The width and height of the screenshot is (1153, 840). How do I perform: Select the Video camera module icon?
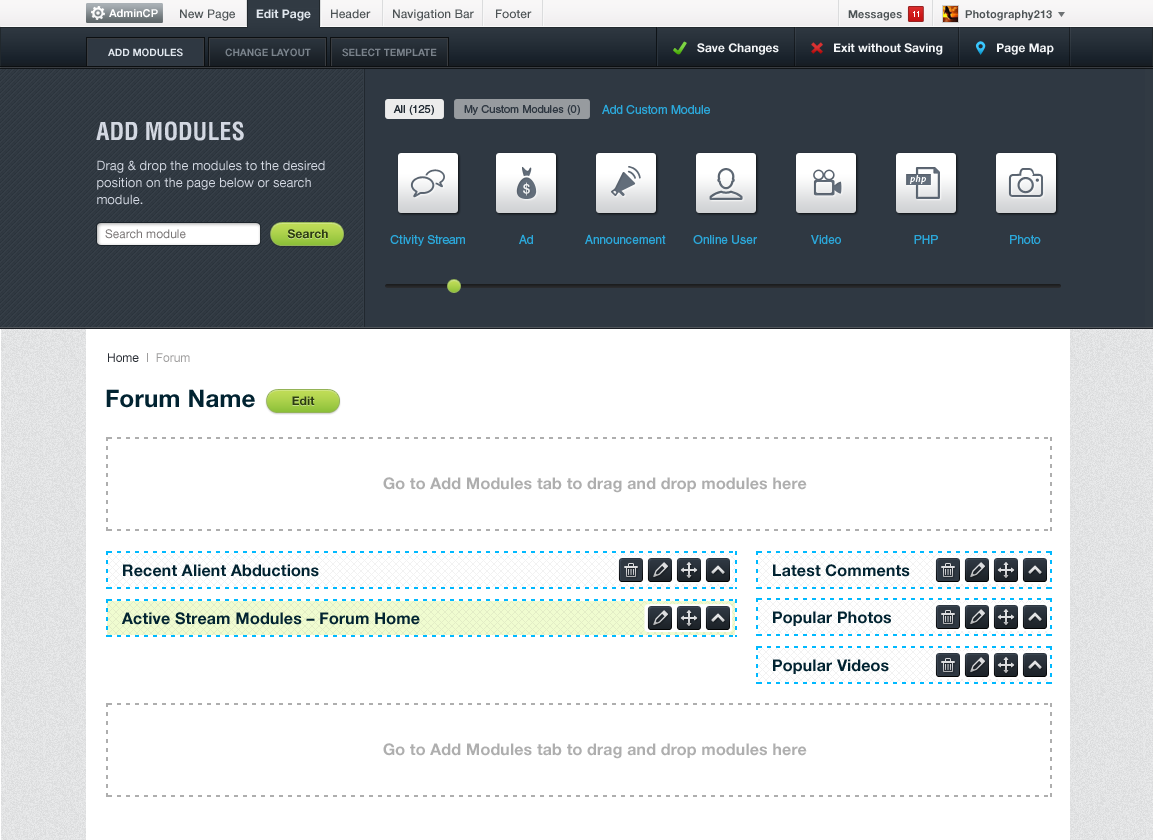(826, 183)
